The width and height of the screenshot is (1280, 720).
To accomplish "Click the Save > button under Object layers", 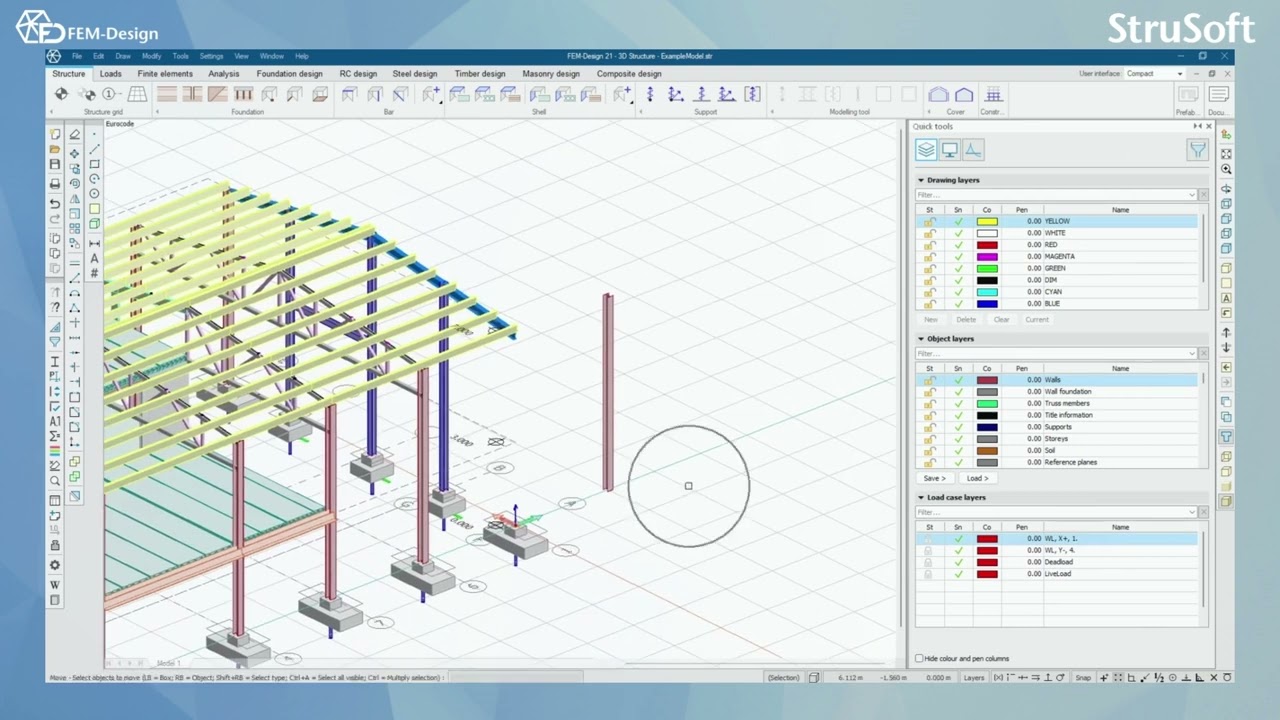I will tap(934, 478).
